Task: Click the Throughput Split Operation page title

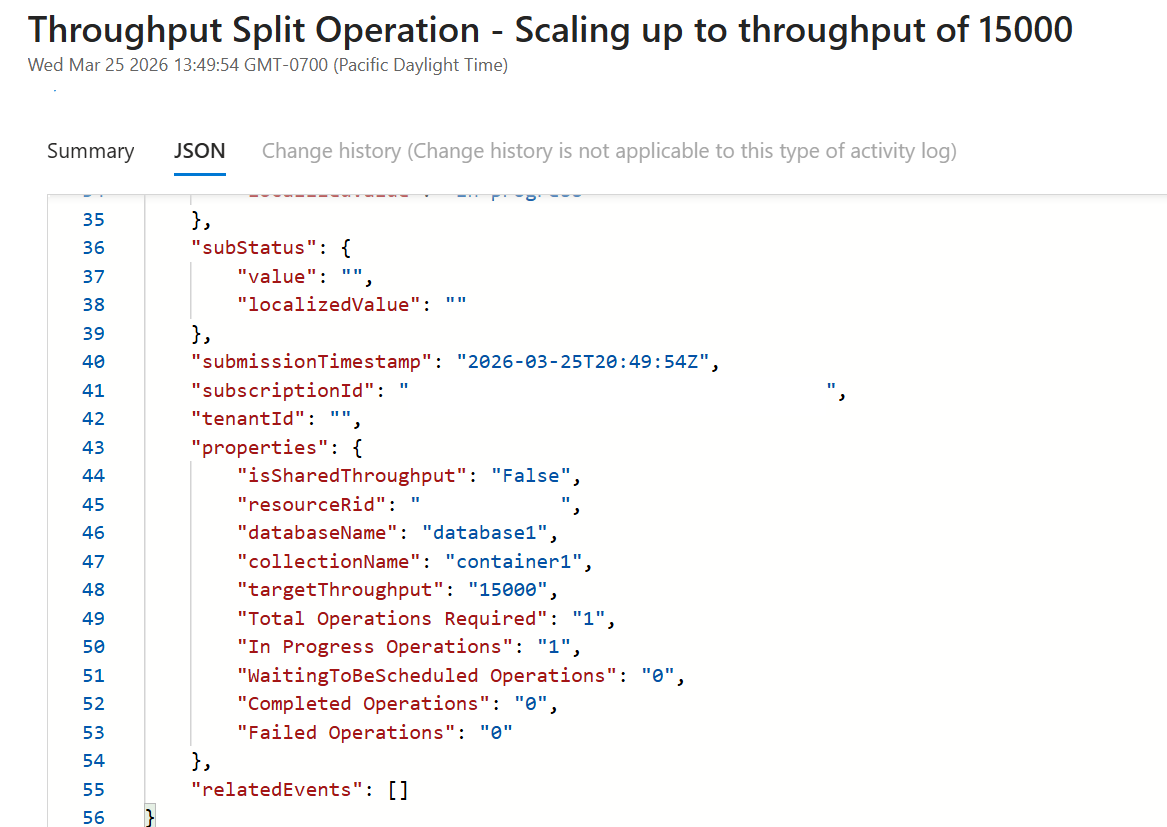Action: [550, 29]
